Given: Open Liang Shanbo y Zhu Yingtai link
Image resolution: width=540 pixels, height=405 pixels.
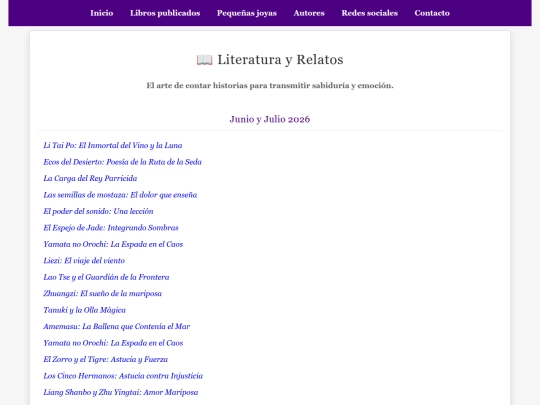Looking at the screenshot, I should coord(121,392).
